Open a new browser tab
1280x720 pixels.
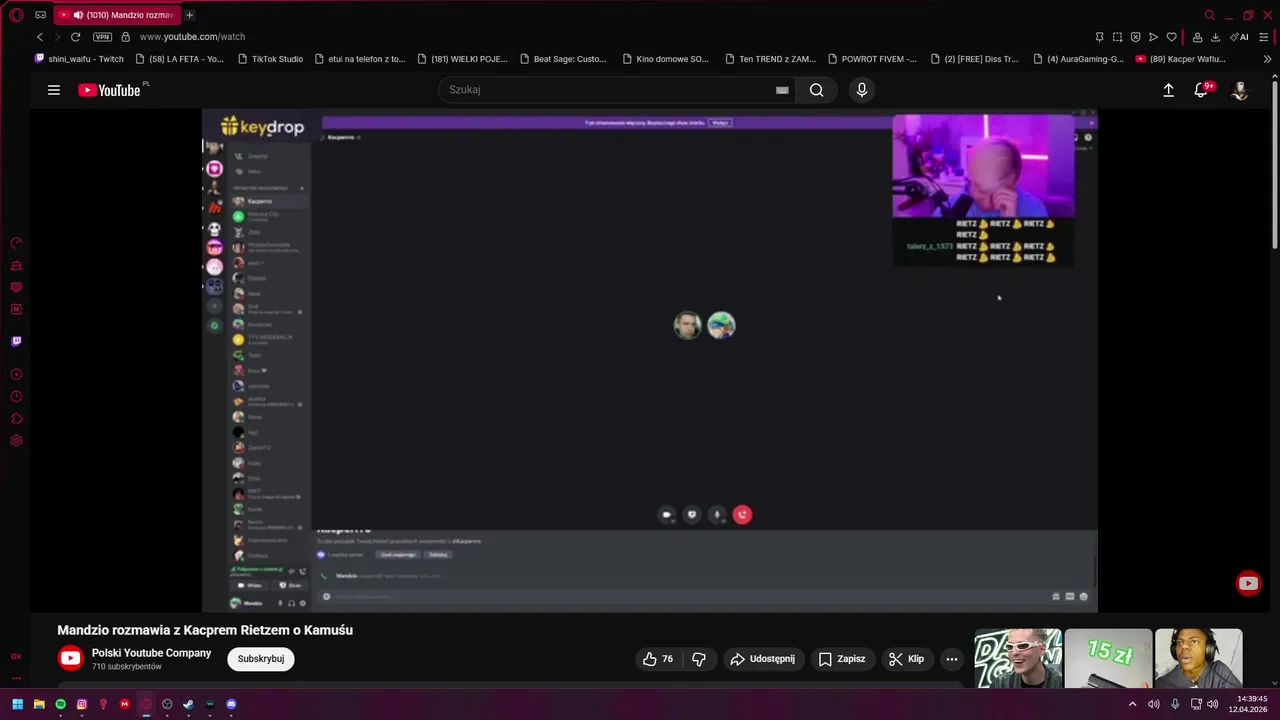(x=189, y=15)
